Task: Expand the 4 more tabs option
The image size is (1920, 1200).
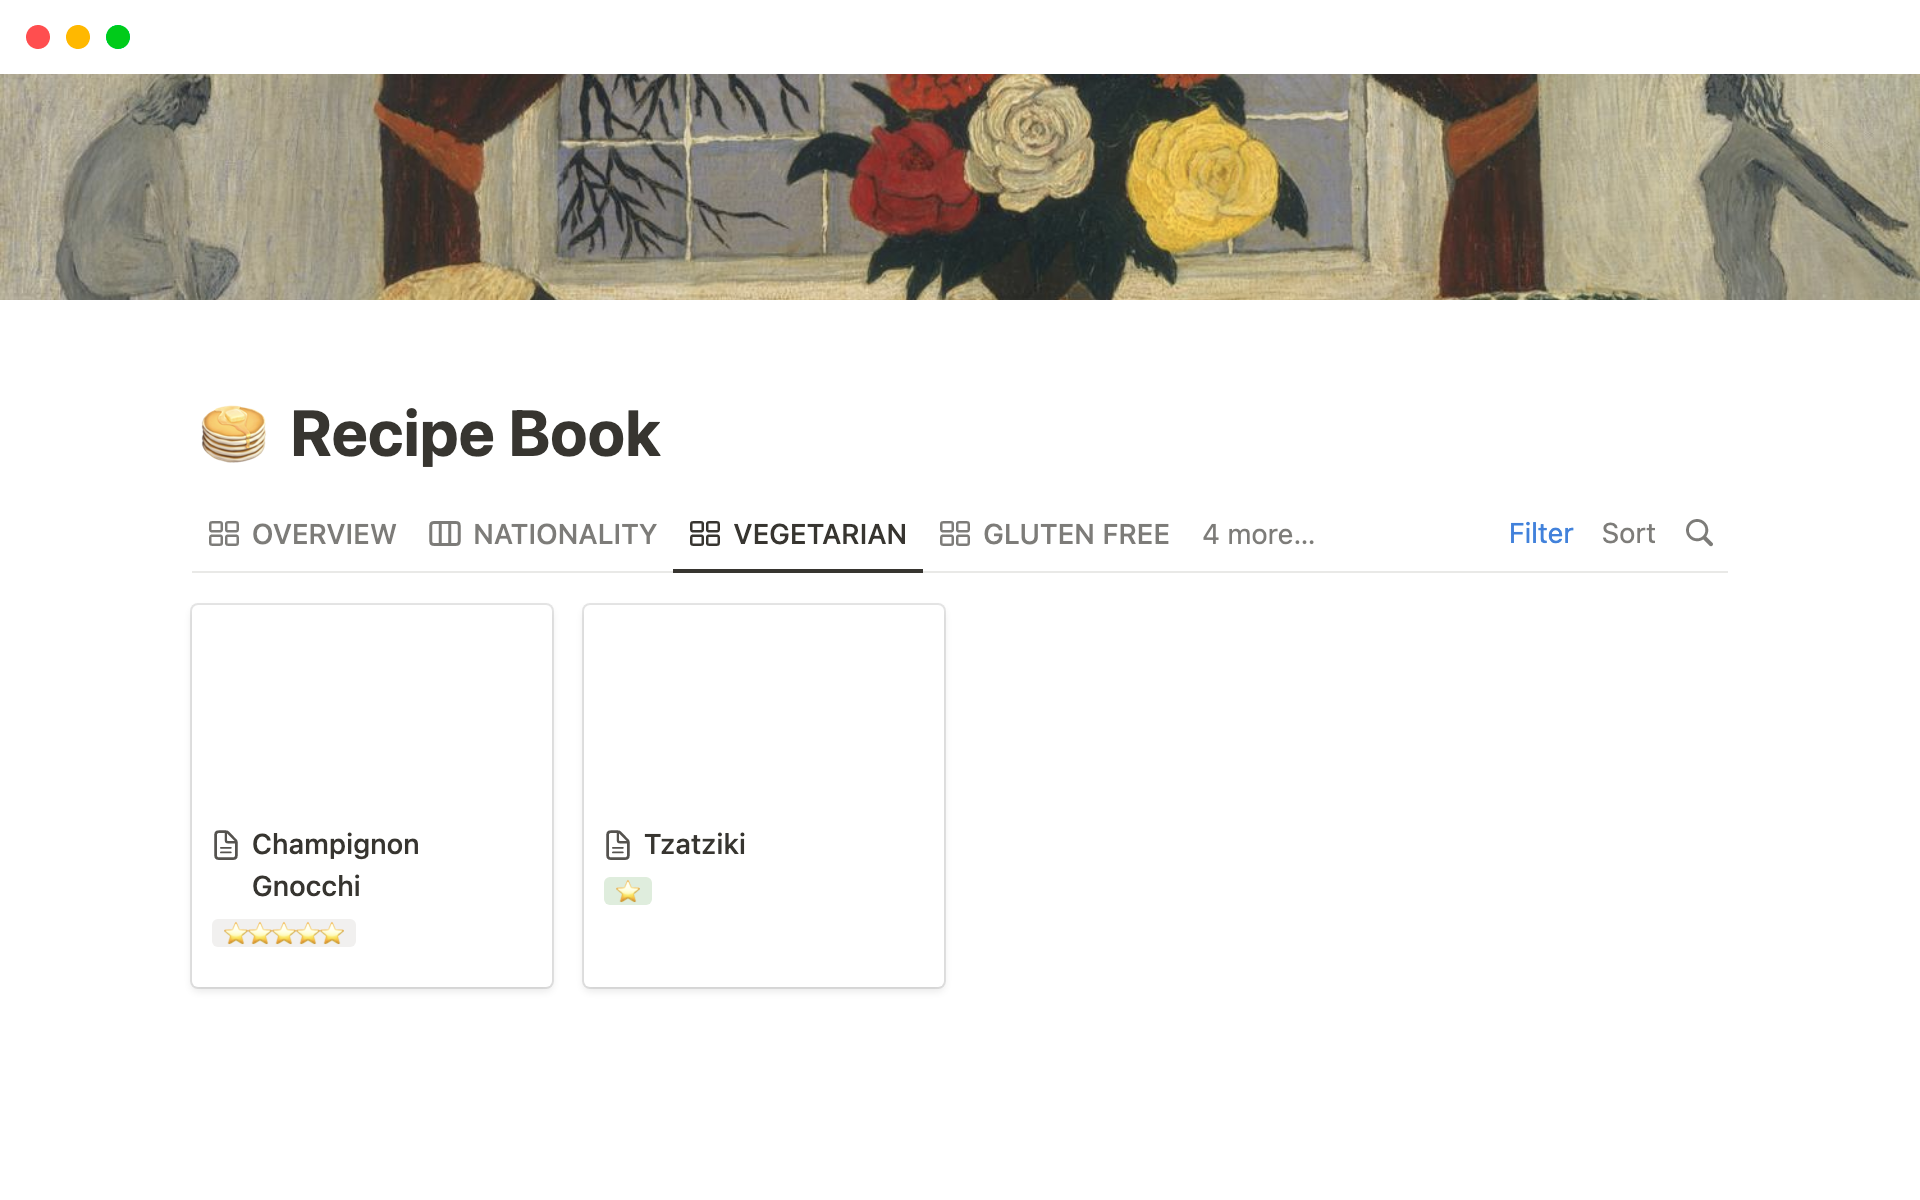Action: pos(1258,534)
